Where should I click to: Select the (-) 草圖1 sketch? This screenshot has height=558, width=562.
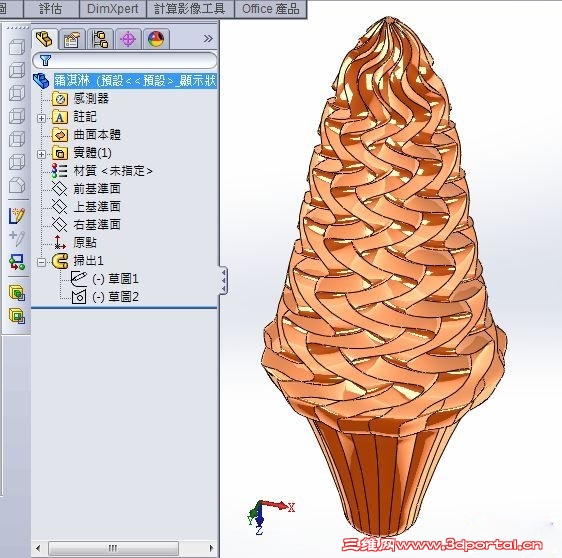pyautogui.click(x=115, y=279)
